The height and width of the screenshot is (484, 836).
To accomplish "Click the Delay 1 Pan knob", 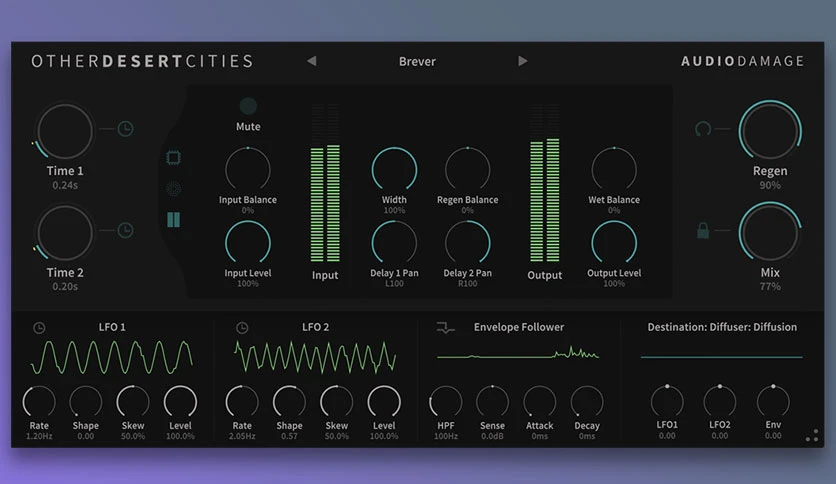I will point(394,243).
